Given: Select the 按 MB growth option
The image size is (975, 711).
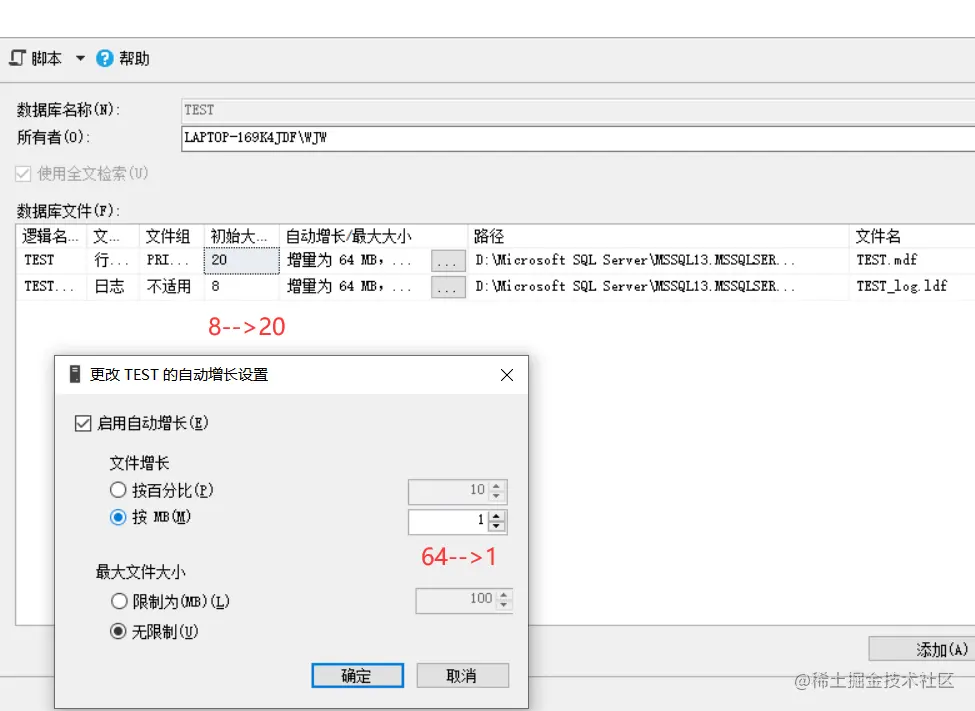Looking at the screenshot, I should pyautogui.click(x=117, y=519).
